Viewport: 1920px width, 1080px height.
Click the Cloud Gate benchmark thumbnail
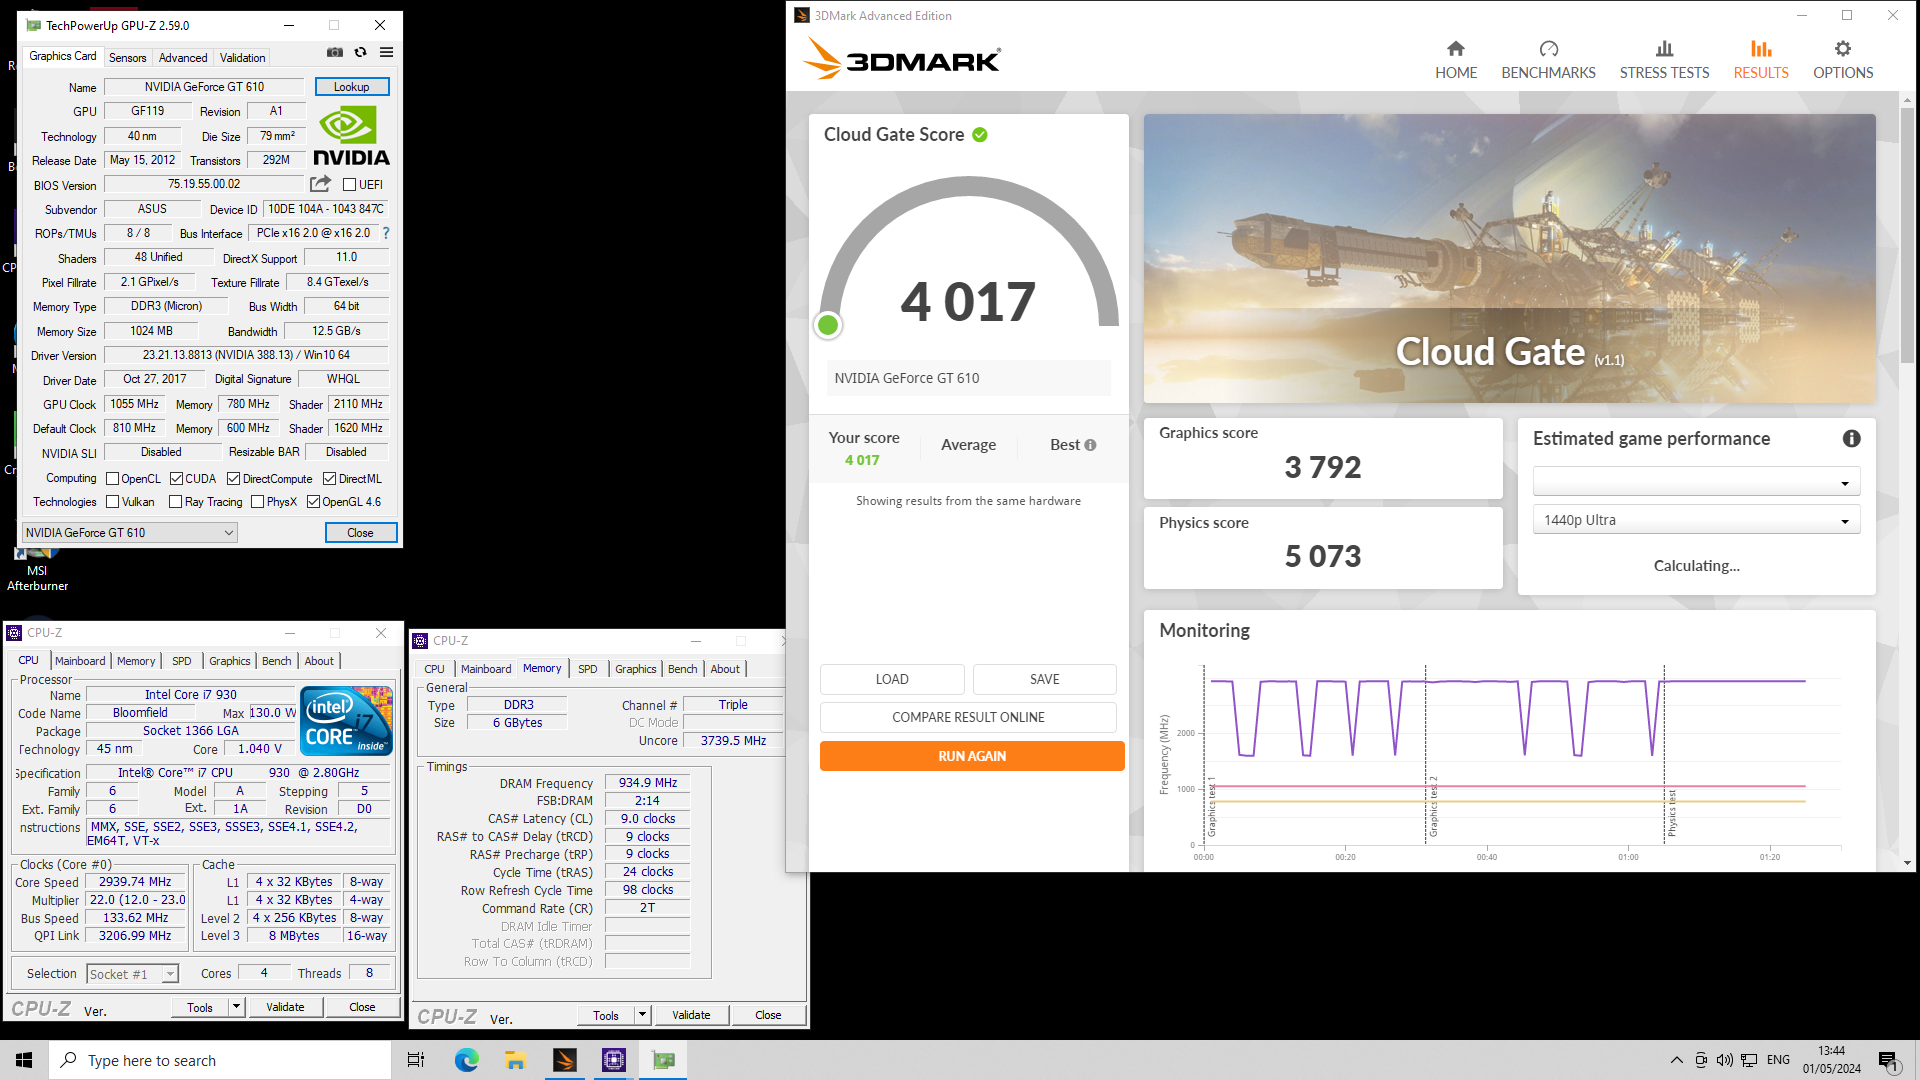coord(1509,258)
